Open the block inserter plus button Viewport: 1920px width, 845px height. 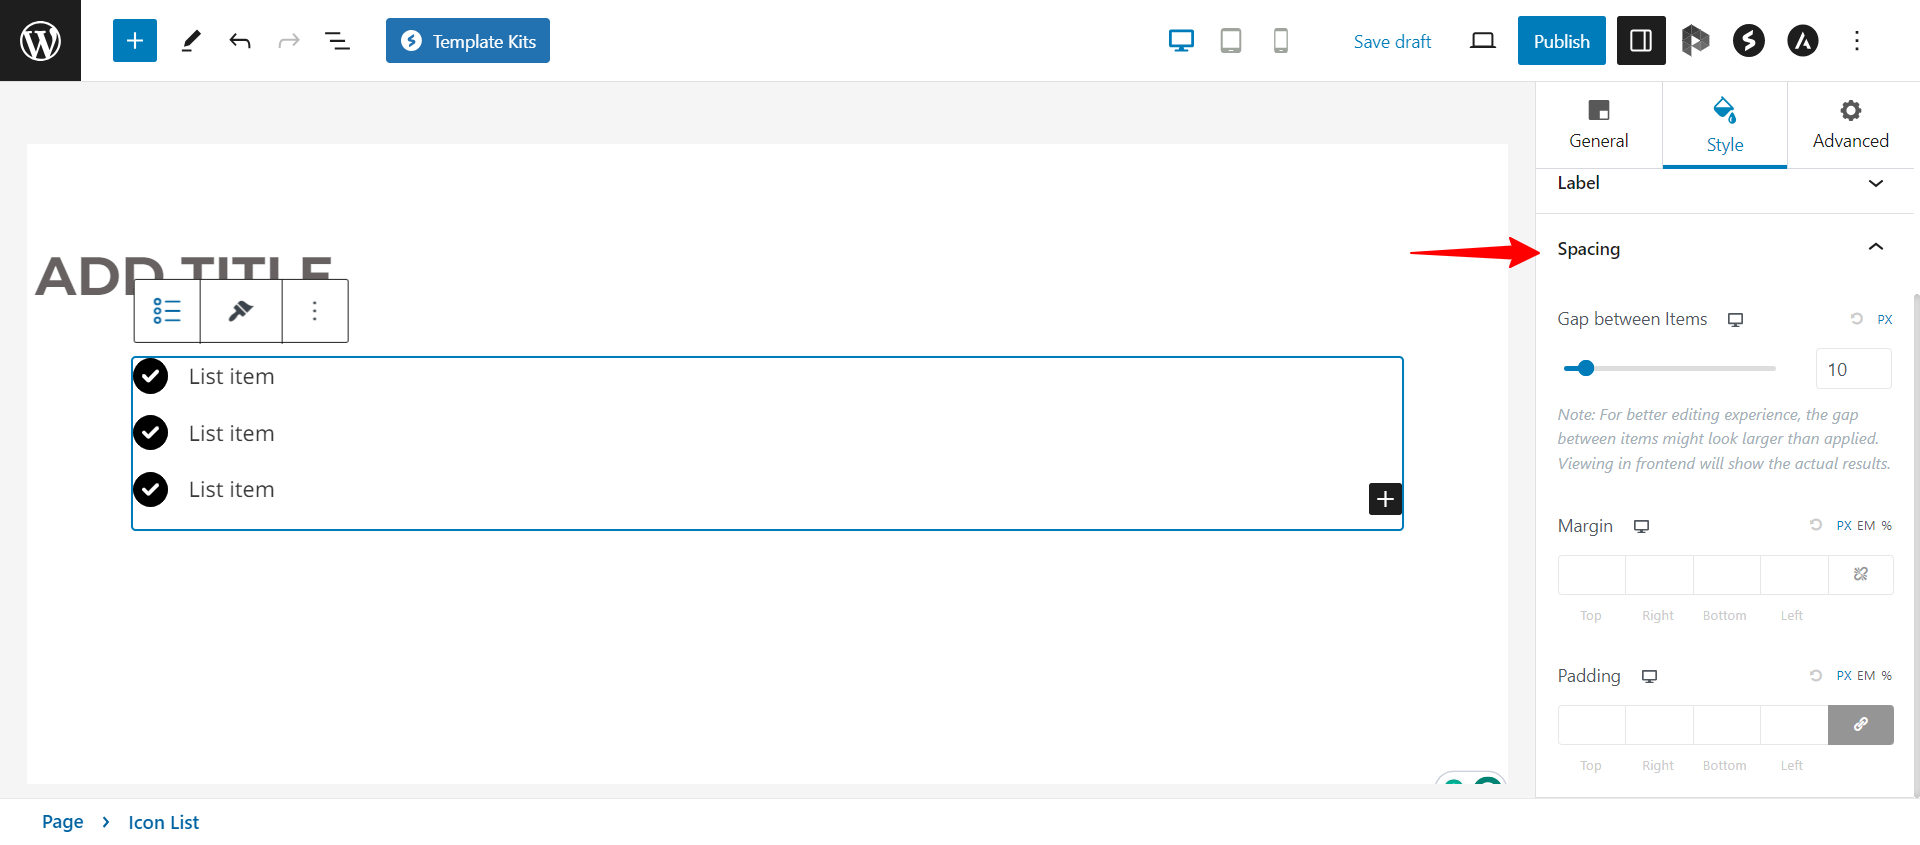pyautogui.click(x=135, y=41)
